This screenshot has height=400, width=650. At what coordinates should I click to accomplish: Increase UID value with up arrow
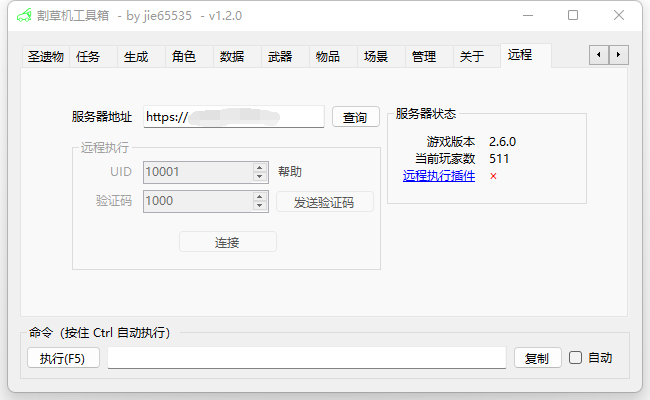(x=260, y=167)
